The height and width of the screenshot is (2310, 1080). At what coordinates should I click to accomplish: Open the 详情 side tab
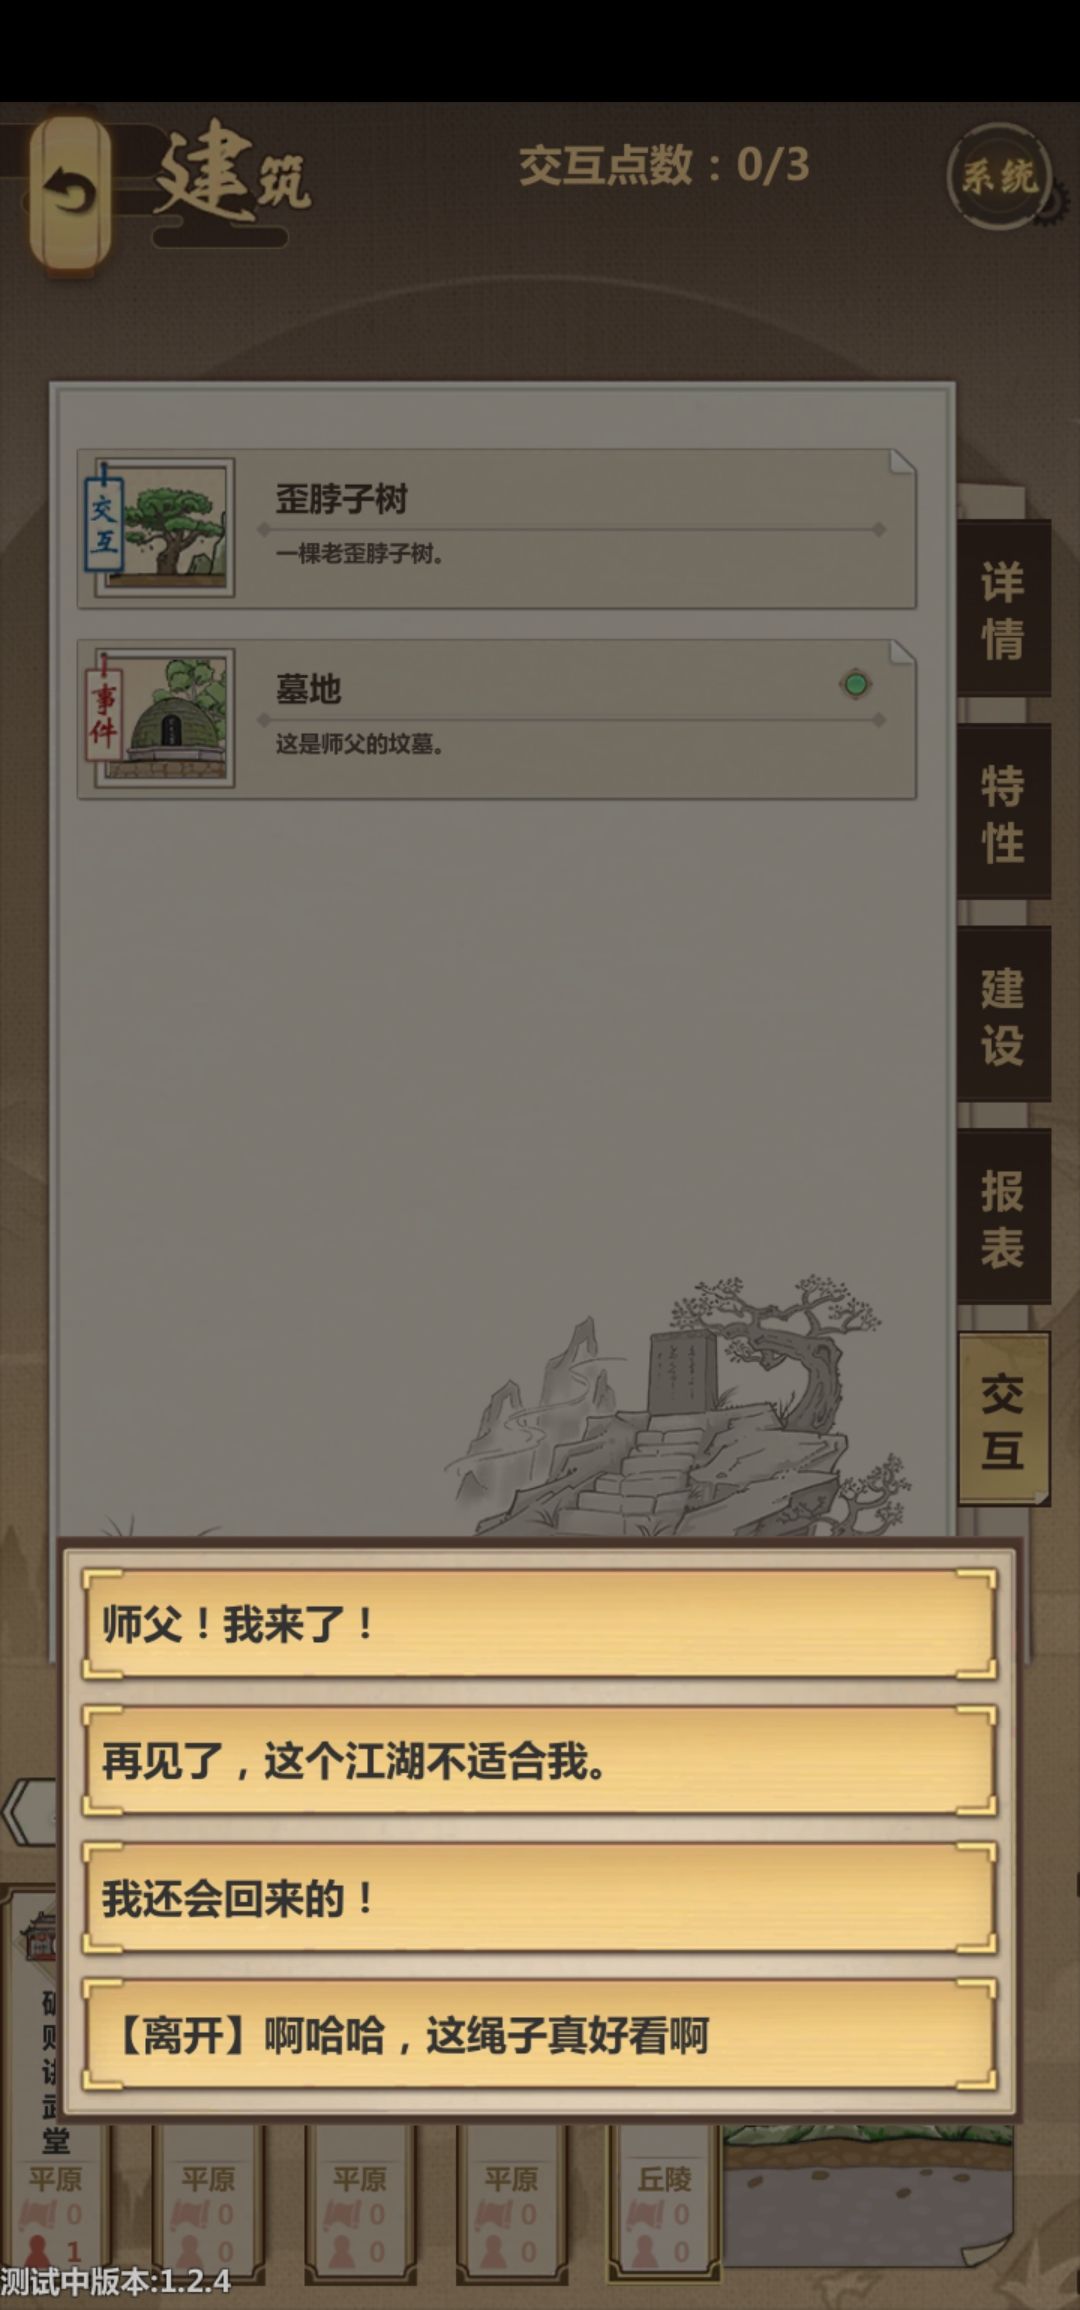pyautogui.click(x=1003, y=609)
